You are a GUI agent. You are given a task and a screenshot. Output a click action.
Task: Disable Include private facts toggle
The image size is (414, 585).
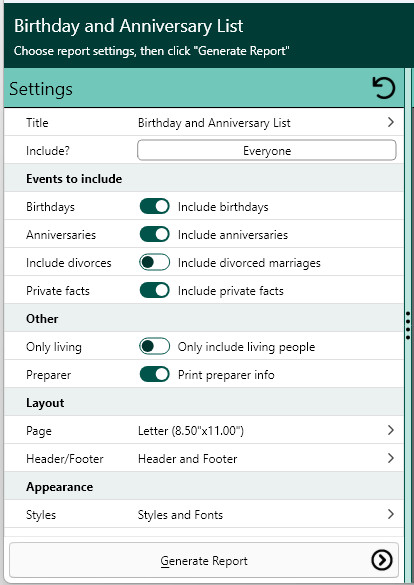pos(154,290)
